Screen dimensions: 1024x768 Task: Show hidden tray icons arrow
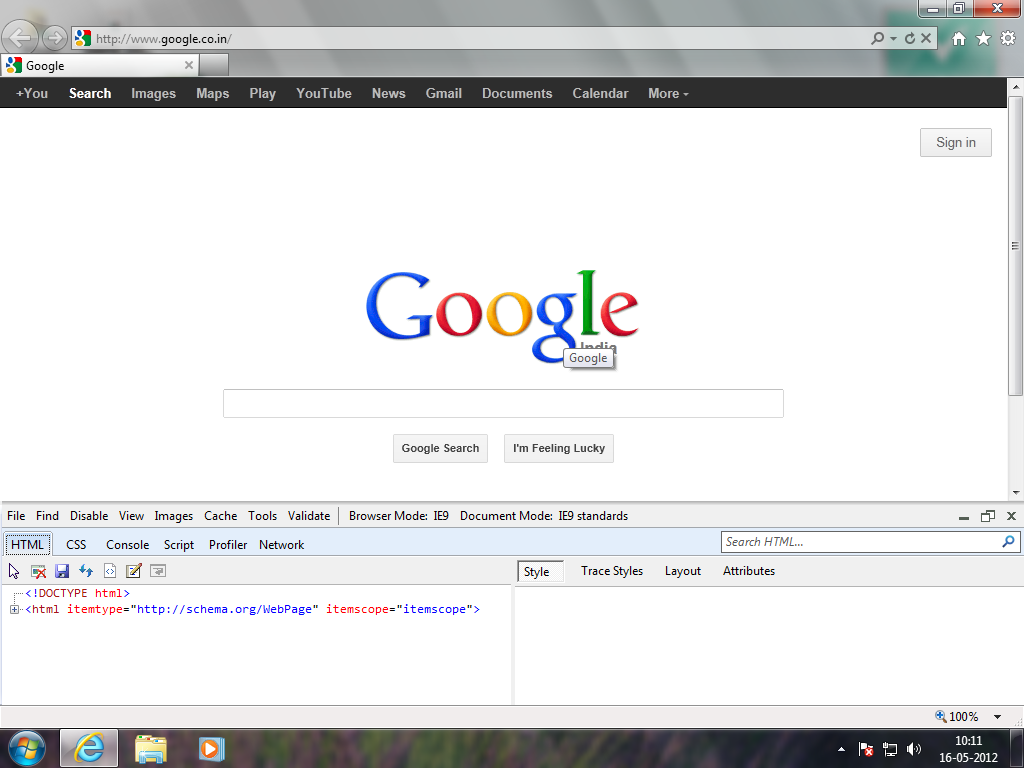point(842,749)
